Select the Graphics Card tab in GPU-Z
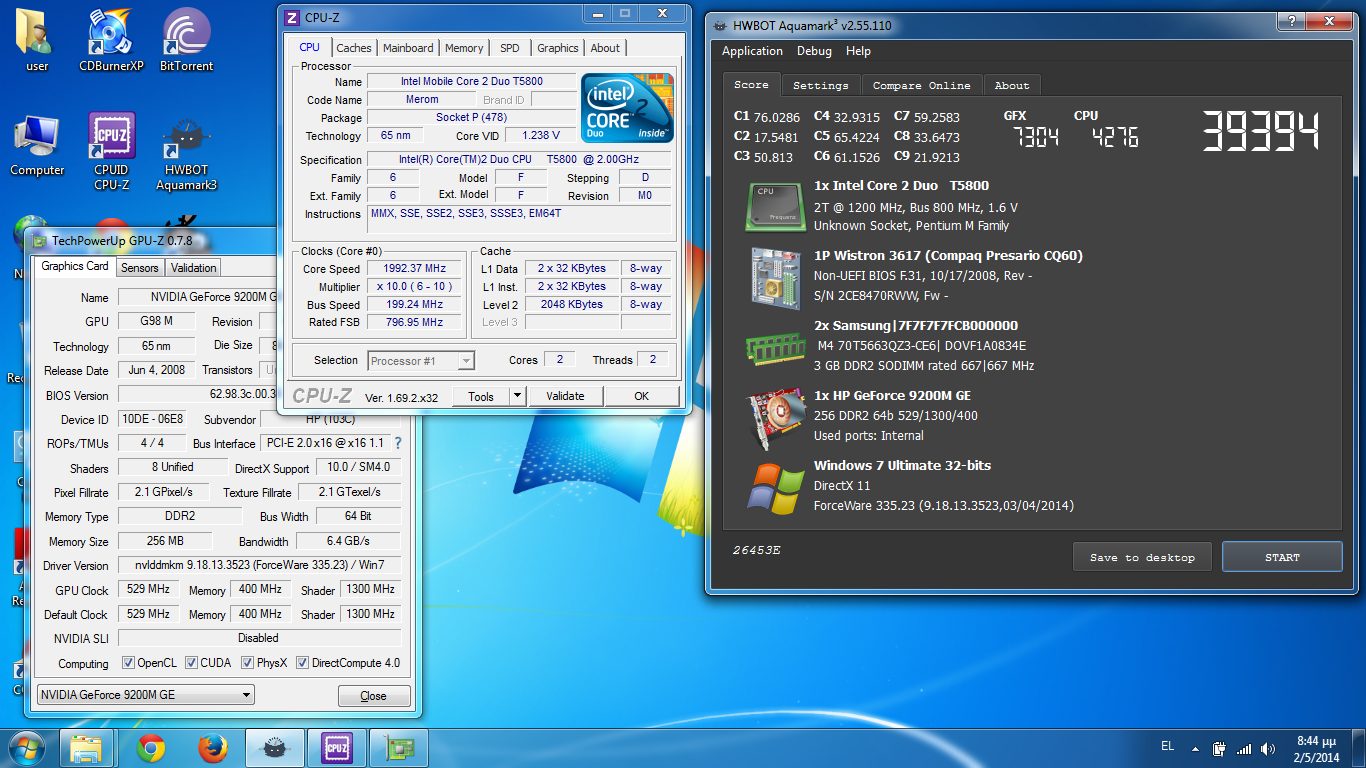This screenshot has width=1366, height=768. [x=75, y=266]
